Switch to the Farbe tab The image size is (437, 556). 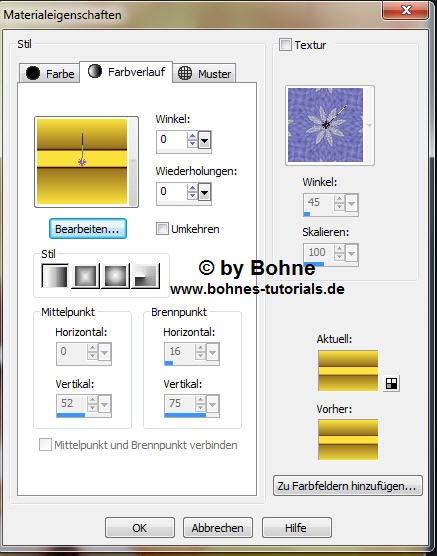(x=49, y=73)
